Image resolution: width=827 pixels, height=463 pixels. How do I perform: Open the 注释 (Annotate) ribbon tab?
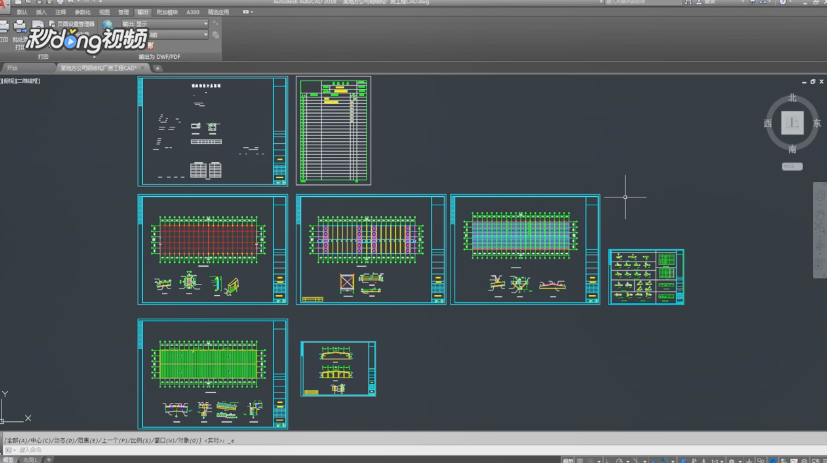pos(61,12)
